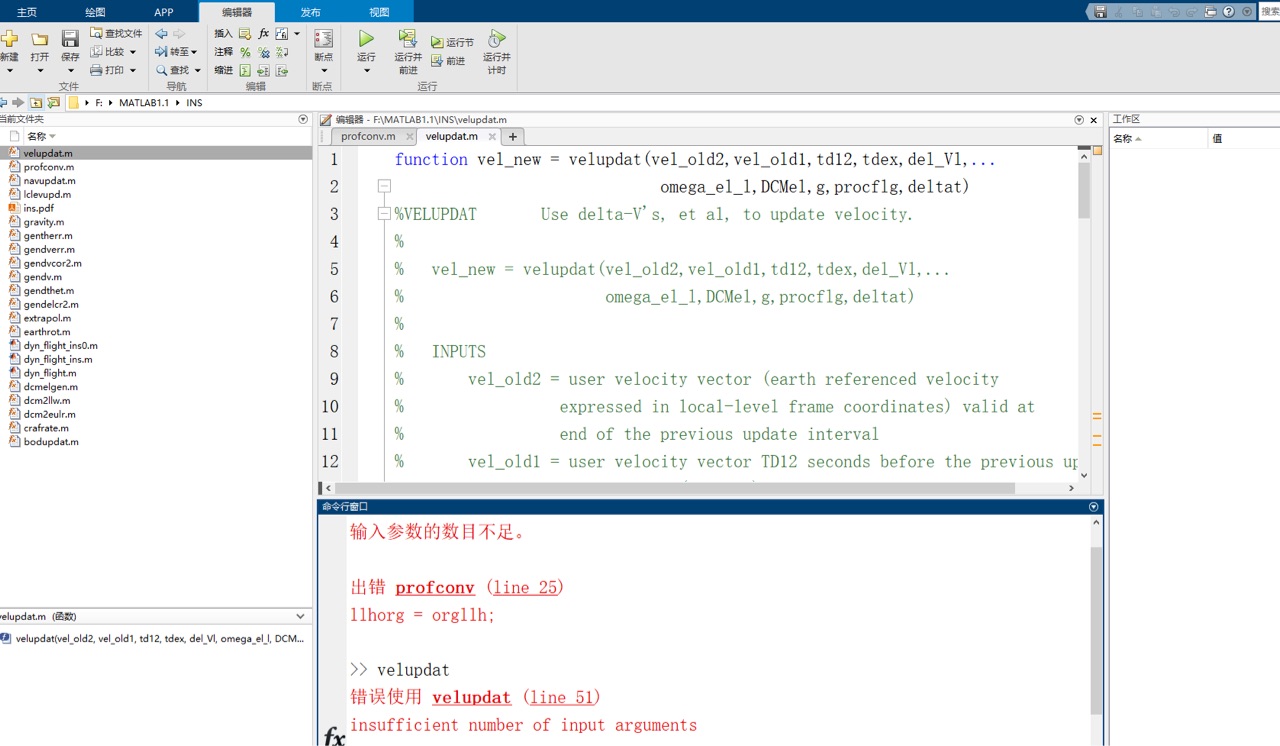
Task: Select bodupdat.m in the file list
Action: click(51, 441)
